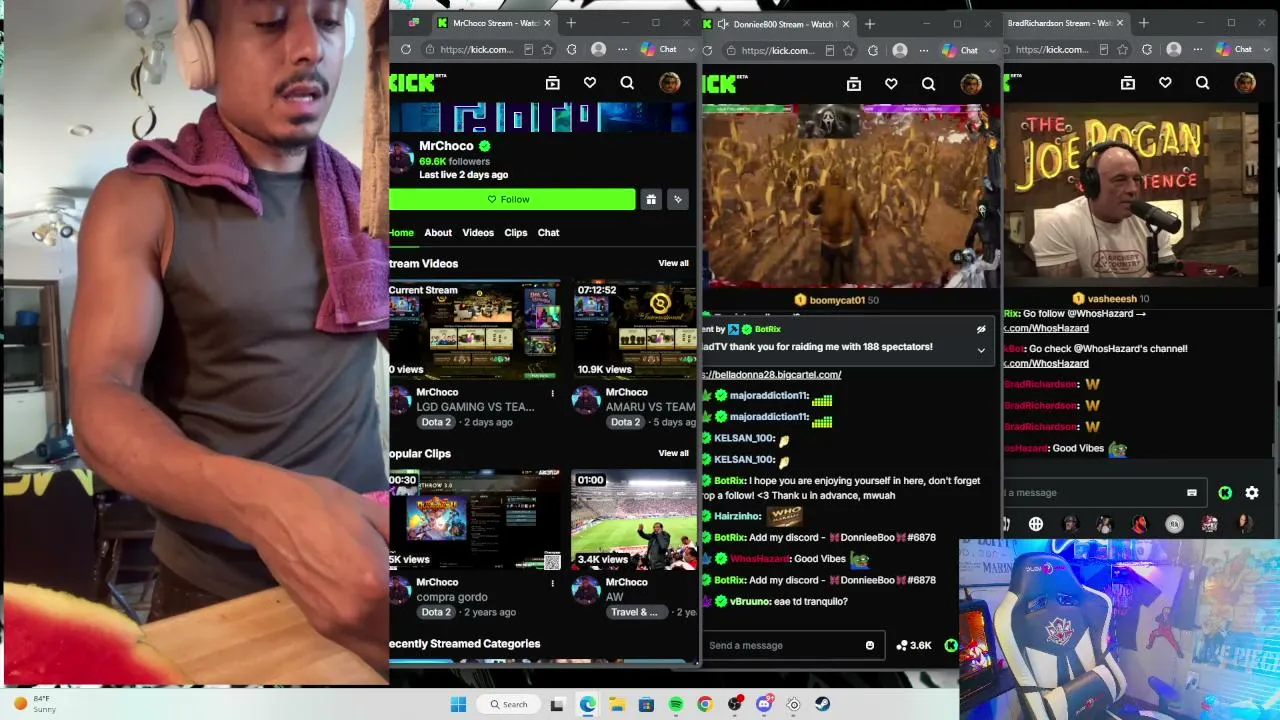
Task: Open Copilot Chat in MrChoco window
Action: [660, 49]
